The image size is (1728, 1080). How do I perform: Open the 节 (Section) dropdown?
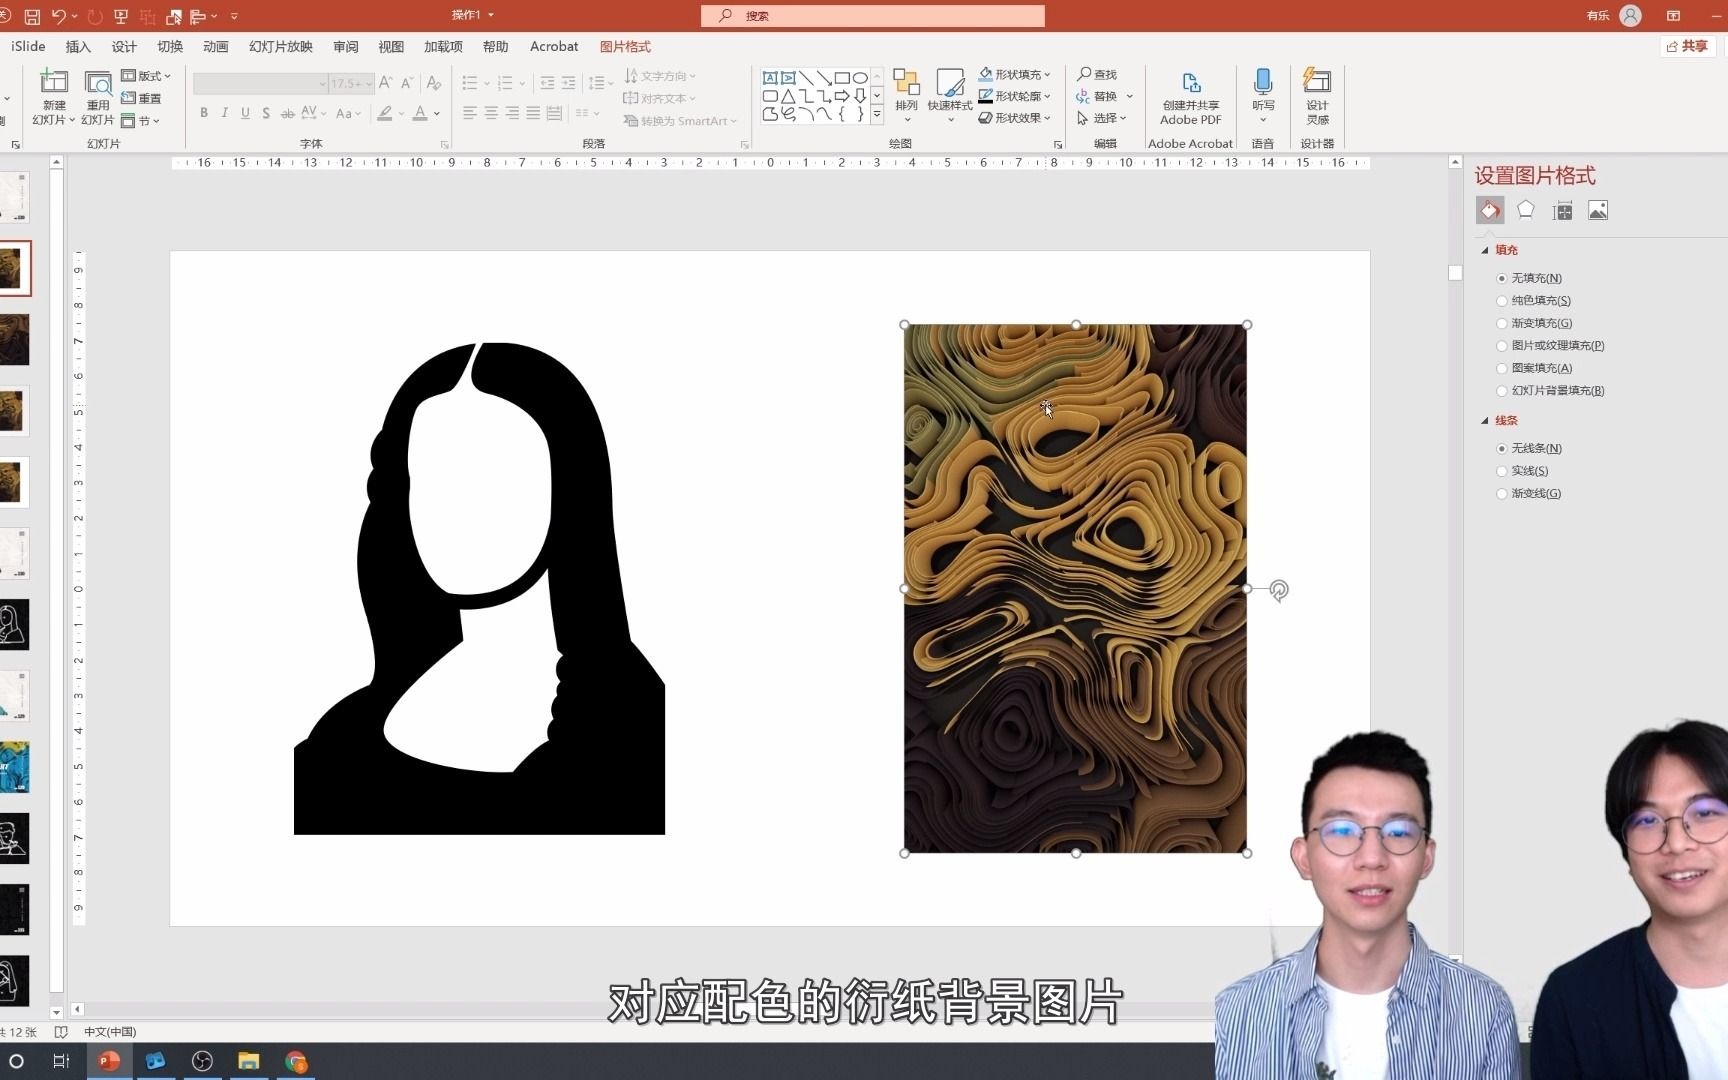pos(141,121)
